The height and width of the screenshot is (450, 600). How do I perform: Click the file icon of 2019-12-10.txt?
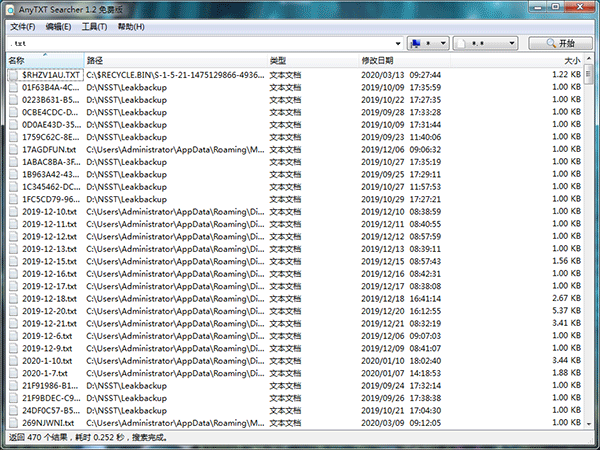click(x=13, y=212)
